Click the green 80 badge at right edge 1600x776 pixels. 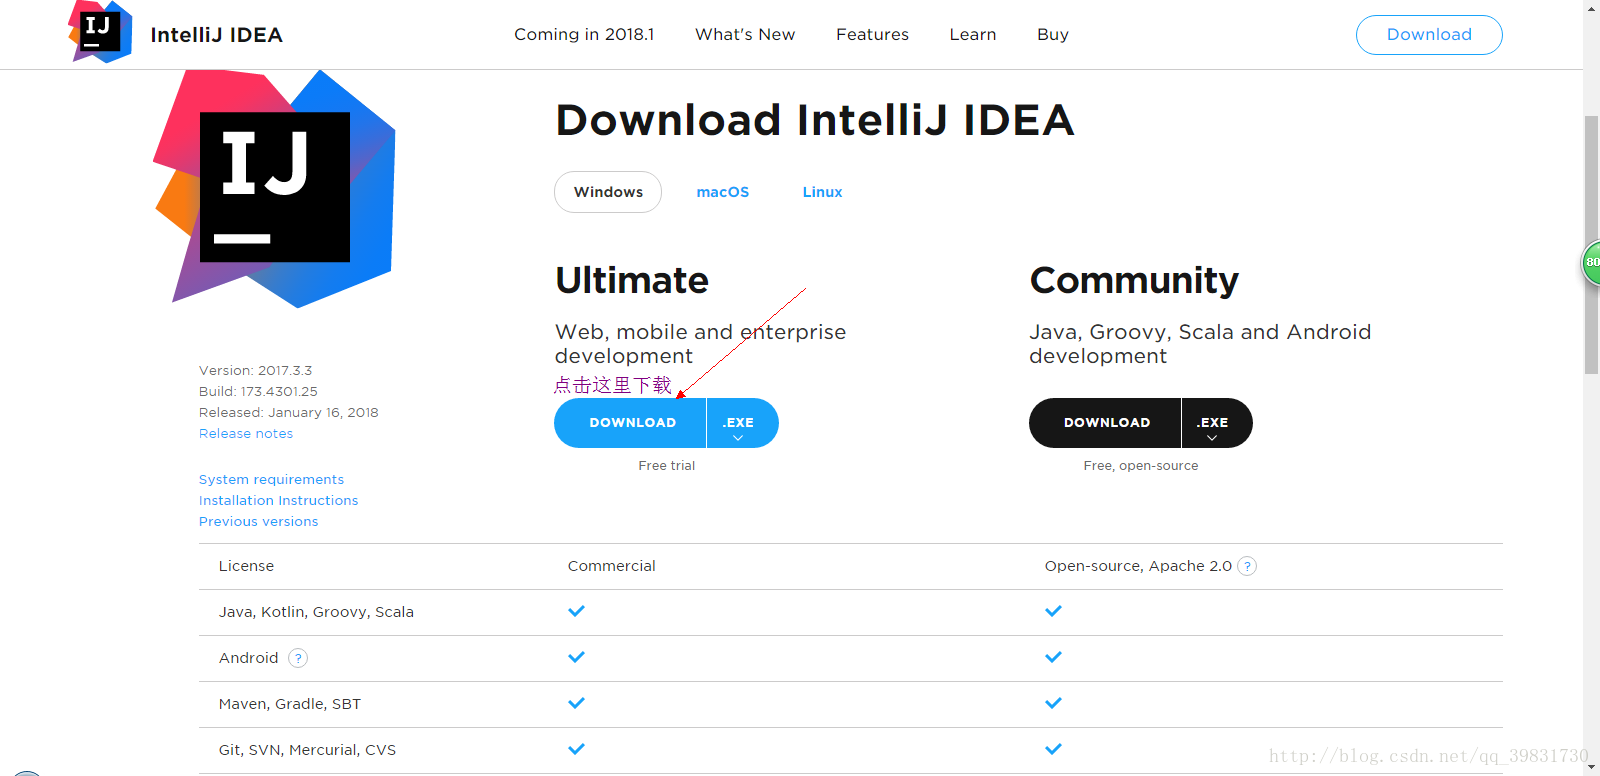coord(1591,263)
